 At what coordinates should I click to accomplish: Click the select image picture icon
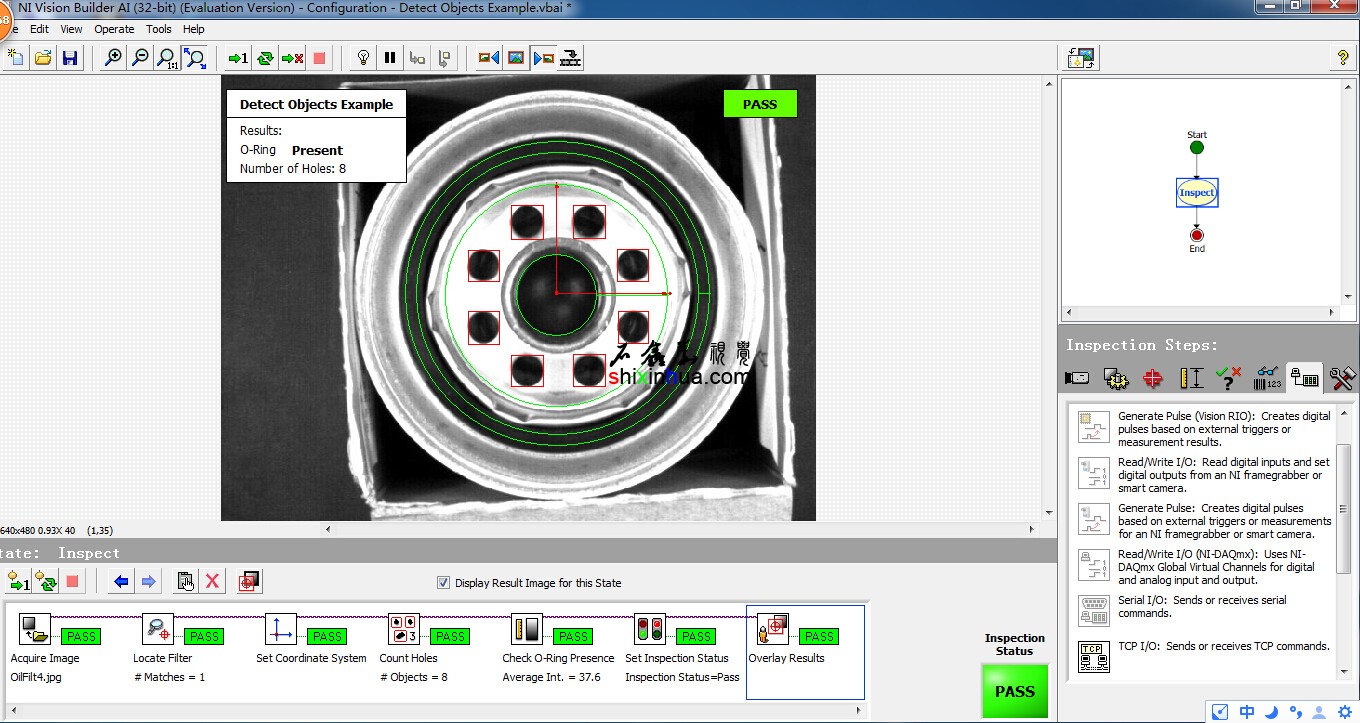tap(516, 58)
